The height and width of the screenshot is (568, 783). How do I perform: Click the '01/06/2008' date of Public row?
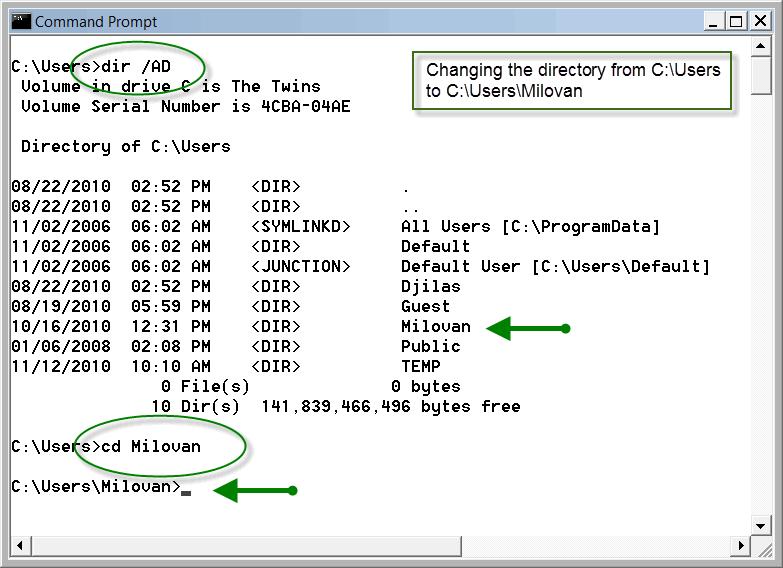pos(61,346)
